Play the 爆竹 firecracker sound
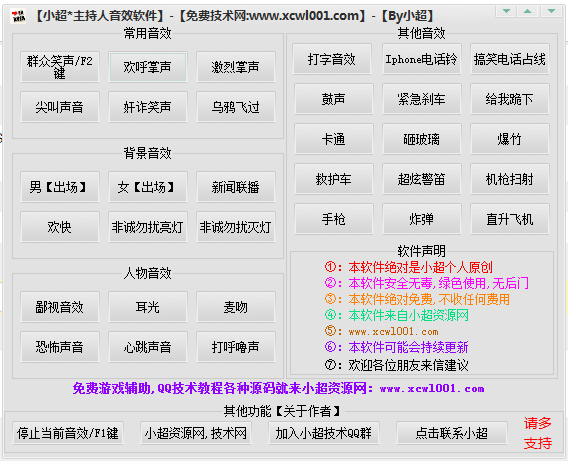Viewport: 568px width, 461px height. click(510, 139)
